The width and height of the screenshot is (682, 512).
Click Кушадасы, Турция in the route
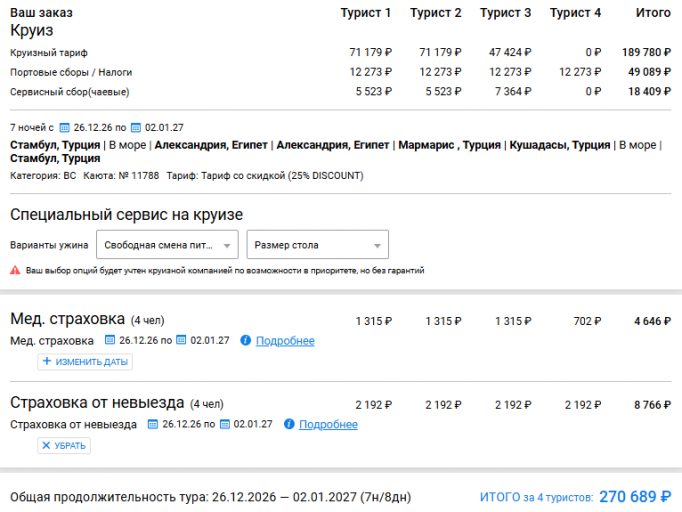click(x=560, y=145)
